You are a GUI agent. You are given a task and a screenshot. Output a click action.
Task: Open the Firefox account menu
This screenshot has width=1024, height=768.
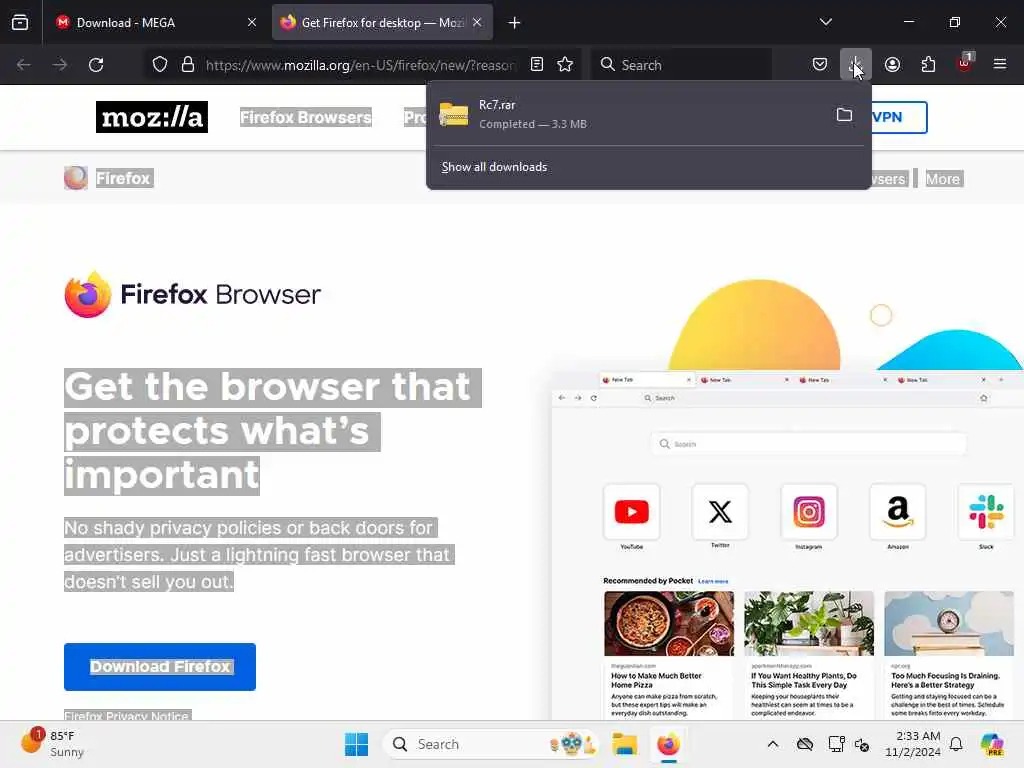click(892, 64)
